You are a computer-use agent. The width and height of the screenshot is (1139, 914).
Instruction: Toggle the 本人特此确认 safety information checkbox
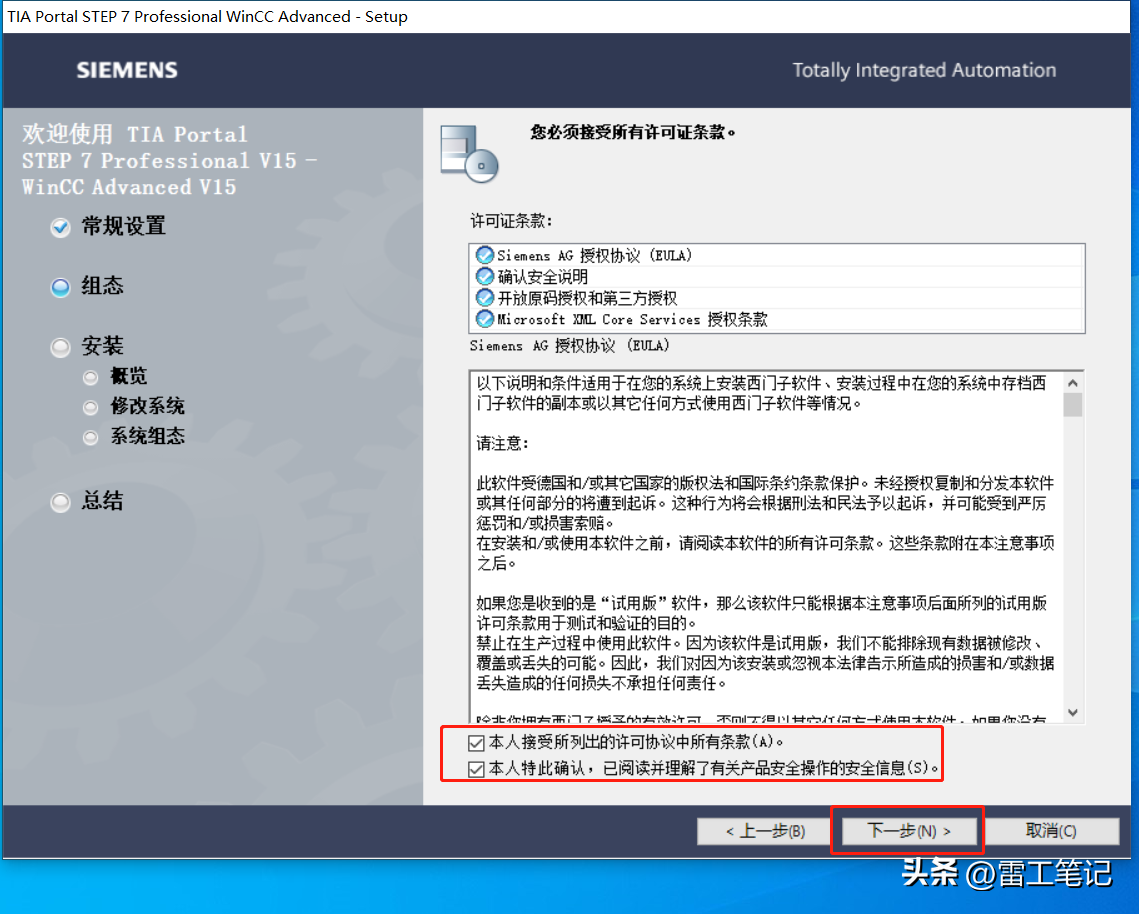pyautogui.click(x=476, y=769)
